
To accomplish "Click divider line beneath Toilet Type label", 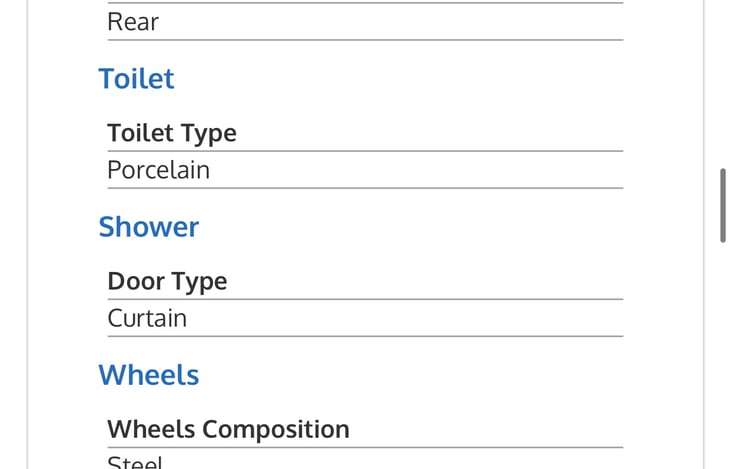I will 366,151.
